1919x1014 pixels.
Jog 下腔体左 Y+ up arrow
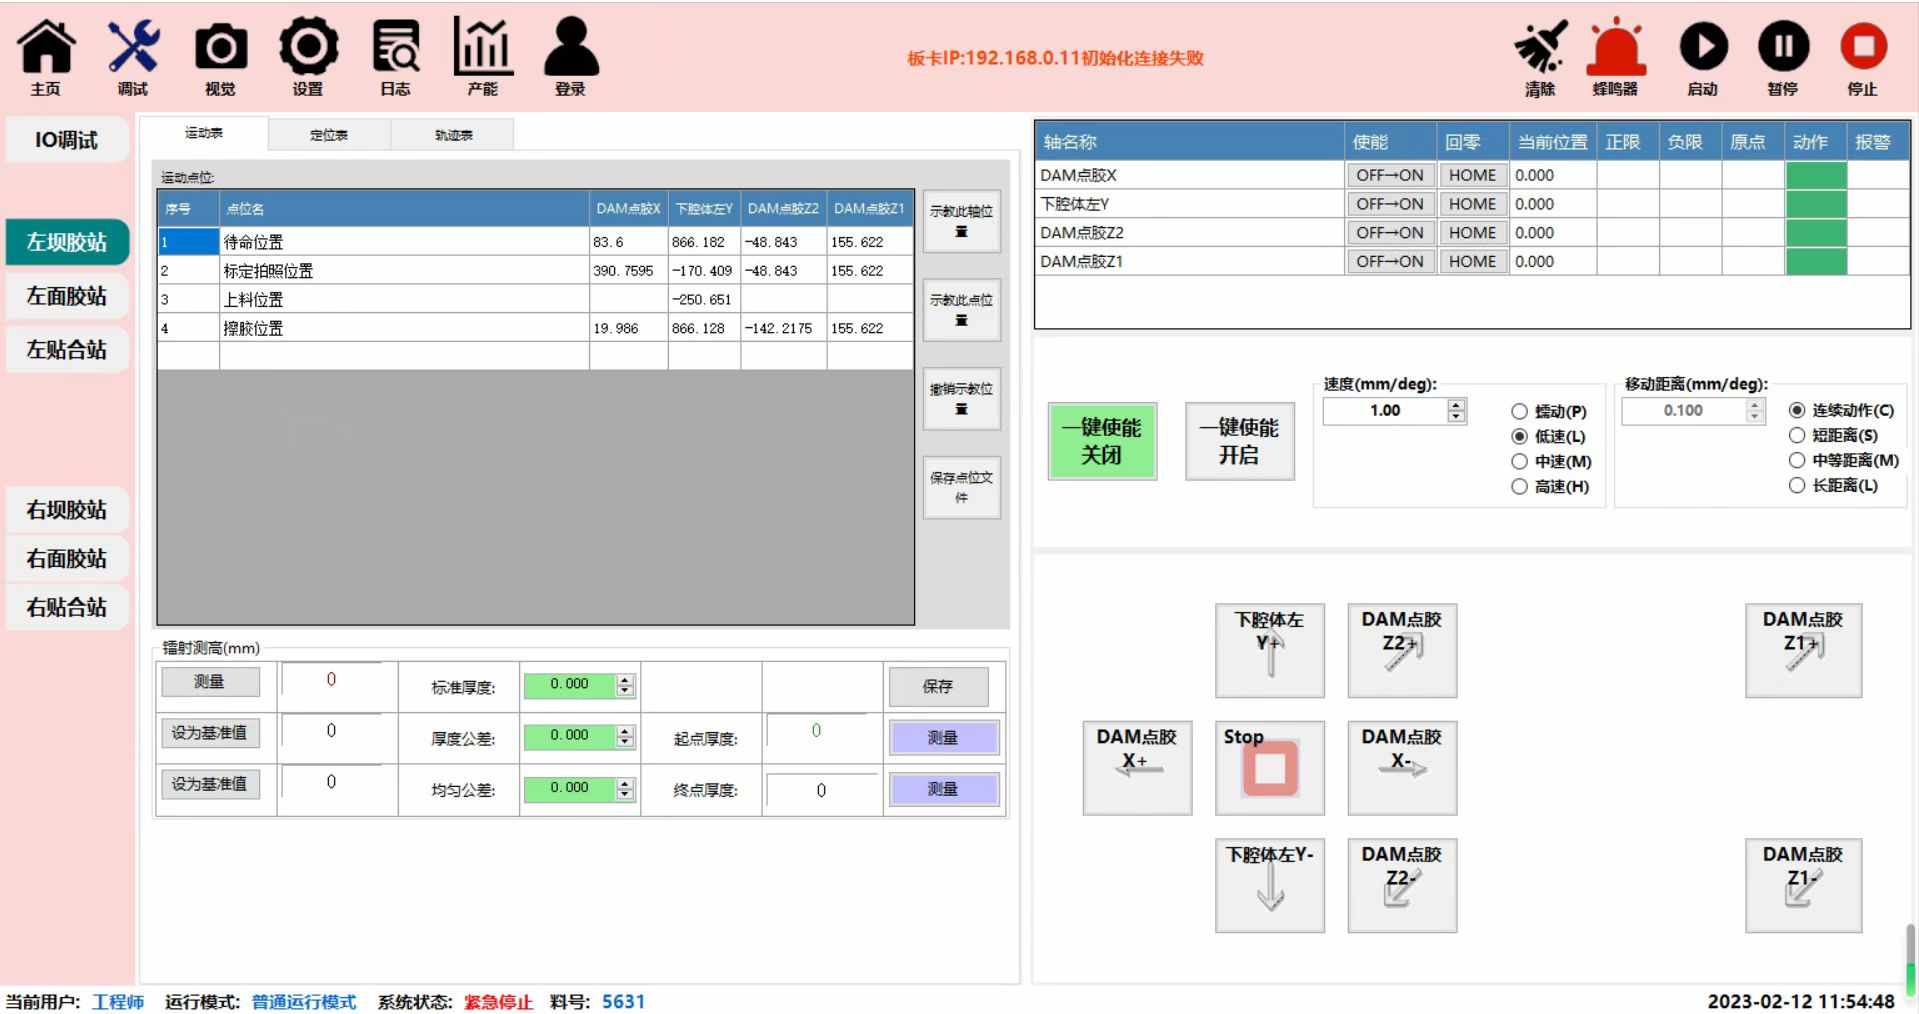click(1270, 650)
